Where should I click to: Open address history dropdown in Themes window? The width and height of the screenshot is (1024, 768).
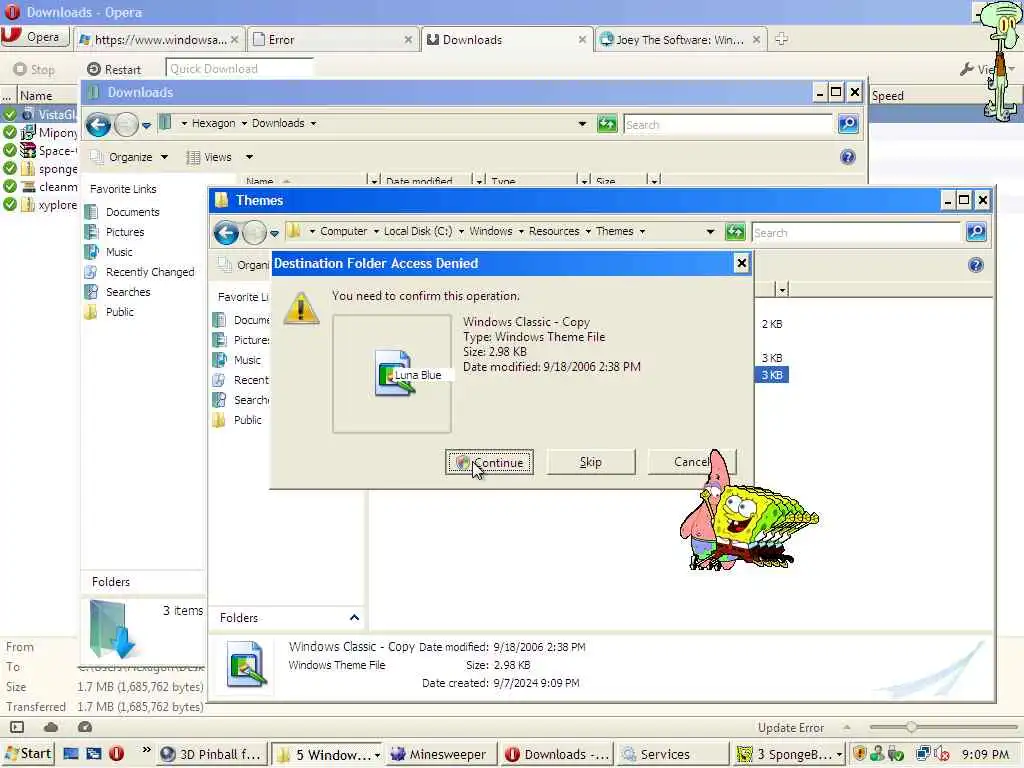[x=711, y=232]
